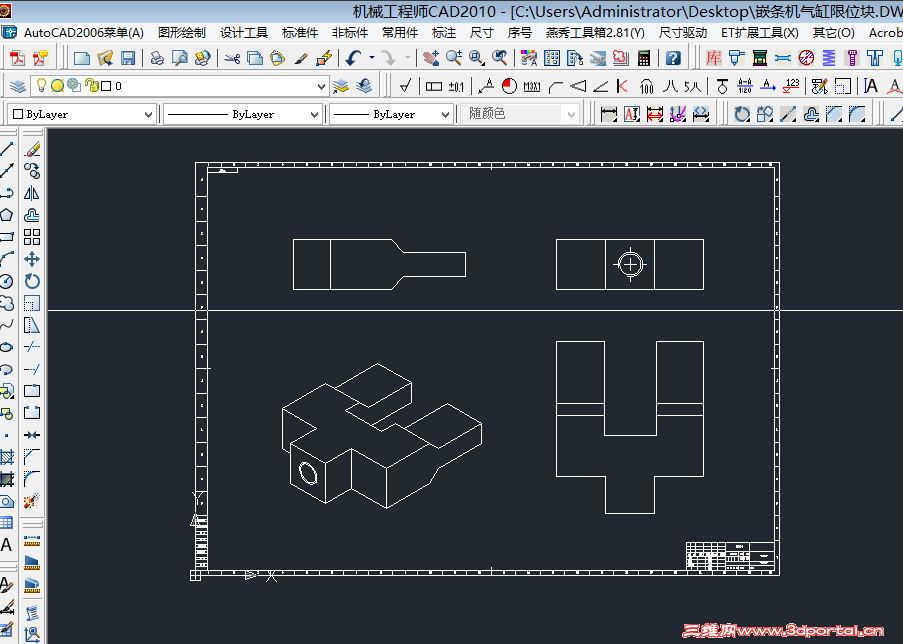Open Help question mark icon
The width and height of the screenshot is (903, 644).
tap(673, 58)
